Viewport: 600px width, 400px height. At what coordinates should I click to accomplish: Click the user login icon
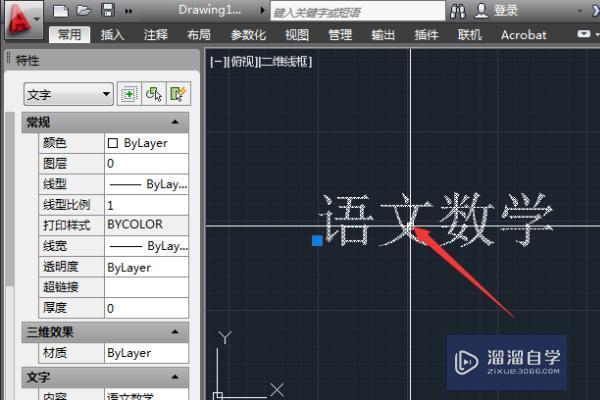[x=481, y=11]
